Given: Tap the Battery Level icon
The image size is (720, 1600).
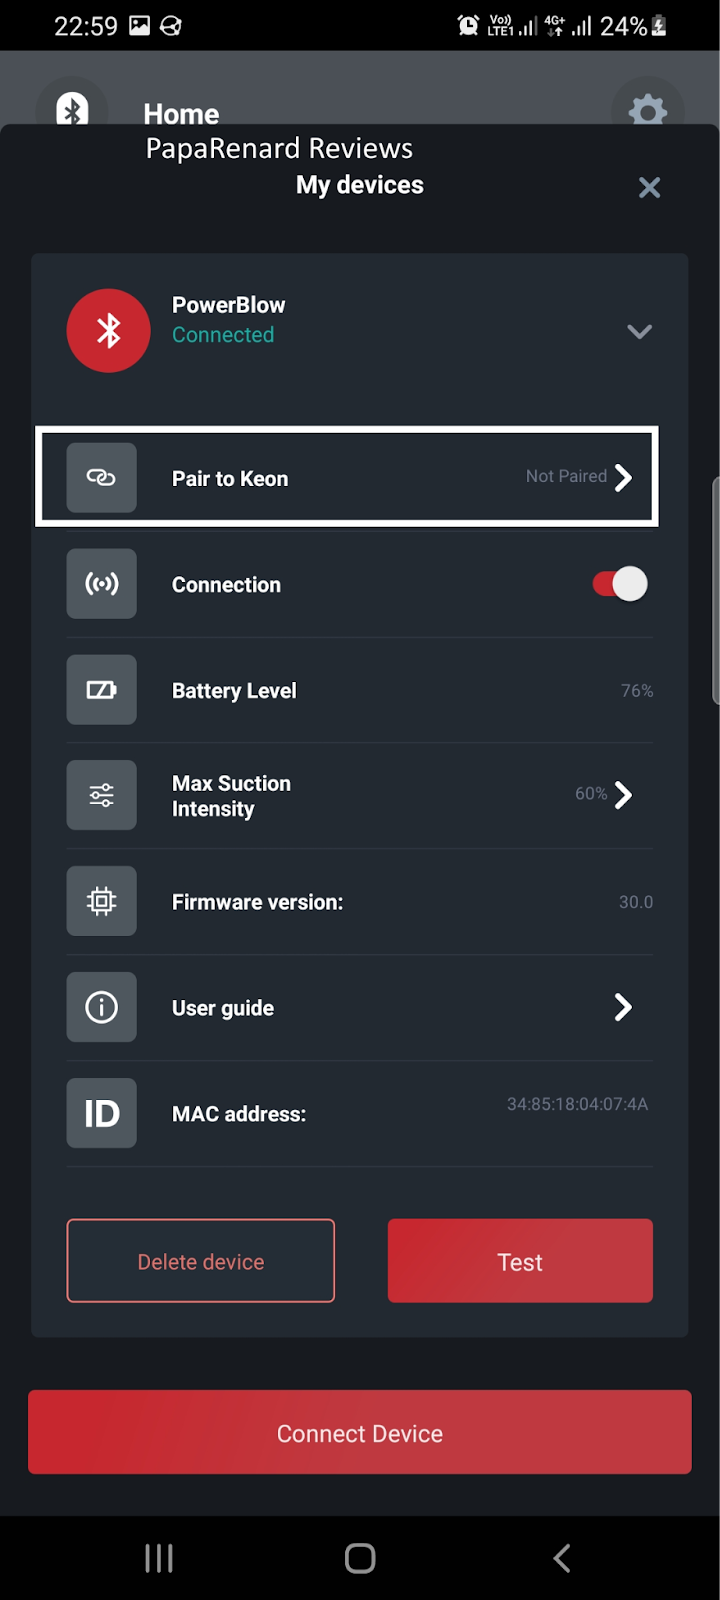Looking at the screenshot, I should point(101,690).
